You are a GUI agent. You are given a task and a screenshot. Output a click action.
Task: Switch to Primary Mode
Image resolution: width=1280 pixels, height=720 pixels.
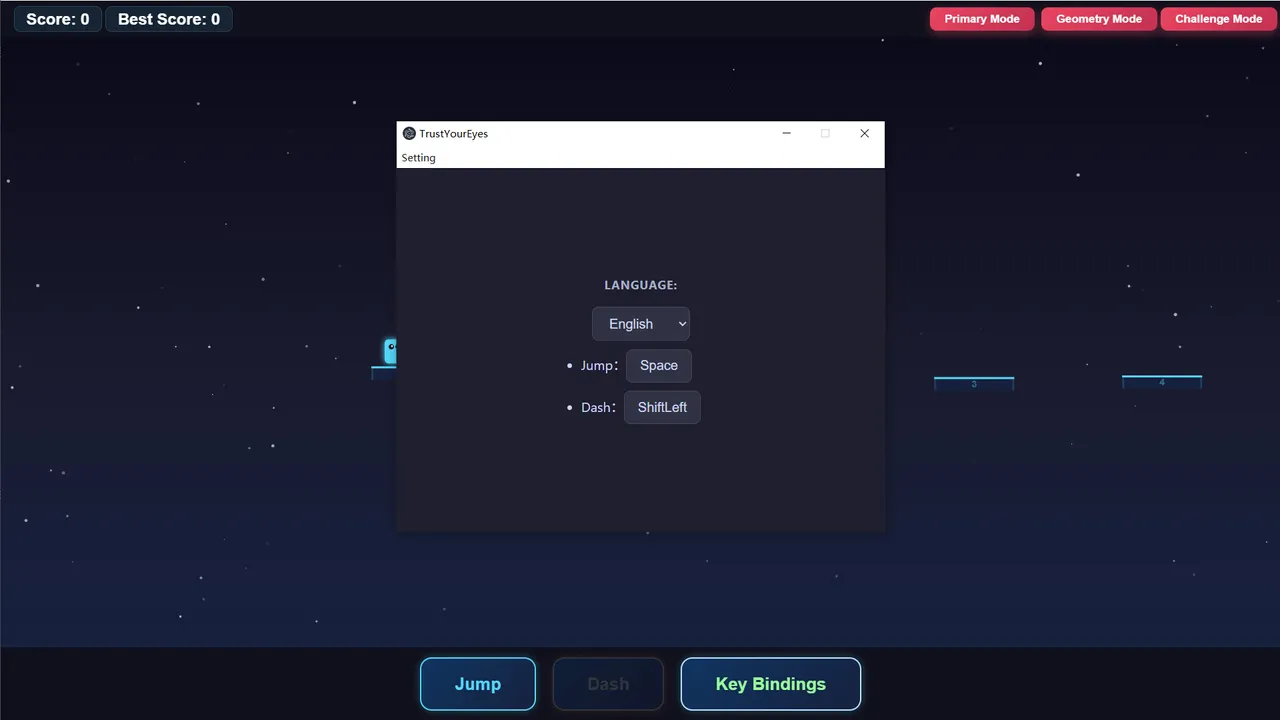[x=982, y=19]
